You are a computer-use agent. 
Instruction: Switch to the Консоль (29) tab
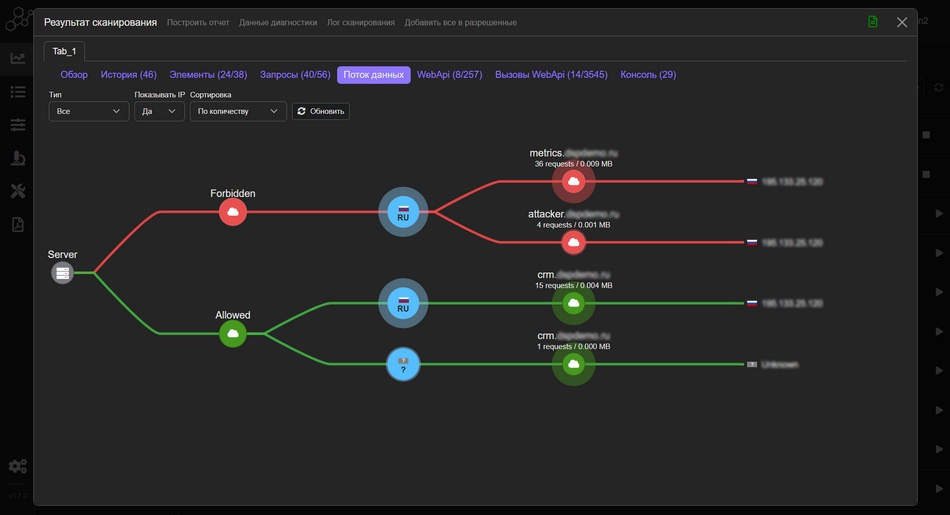pos(648,75)
